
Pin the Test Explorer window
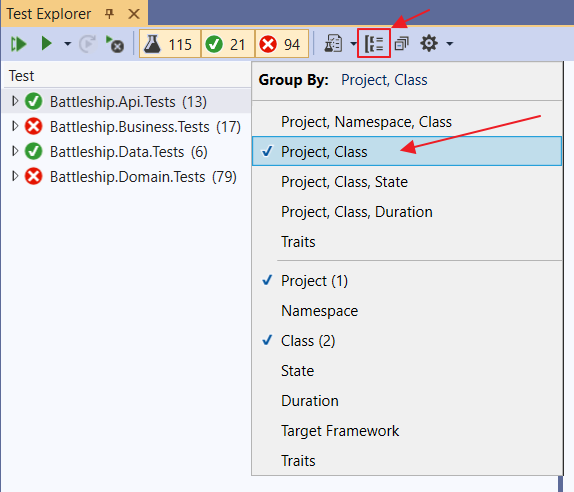(109, 14)
